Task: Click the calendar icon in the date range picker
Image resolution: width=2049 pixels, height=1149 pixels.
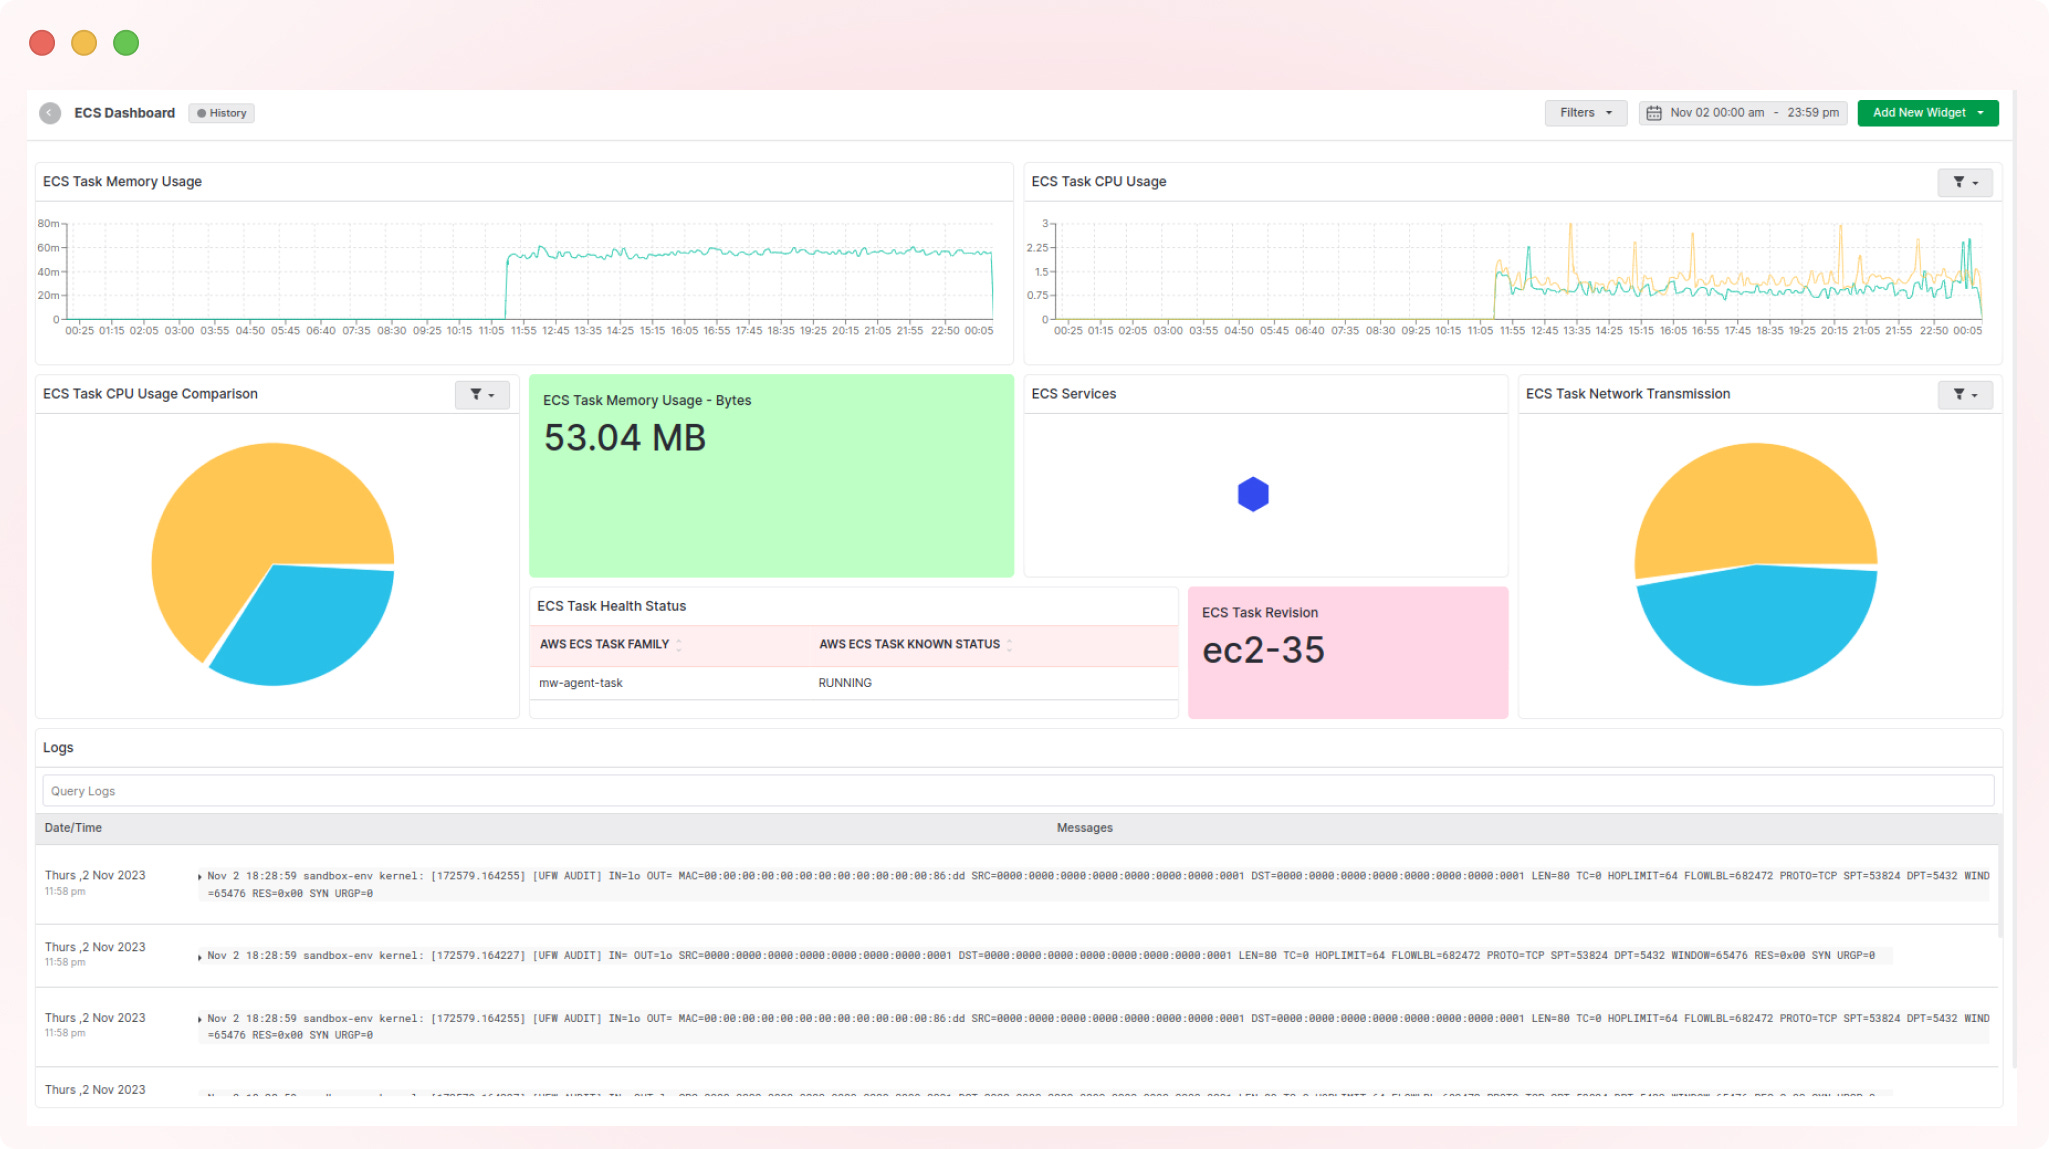Action: [x=1656, y=112]
